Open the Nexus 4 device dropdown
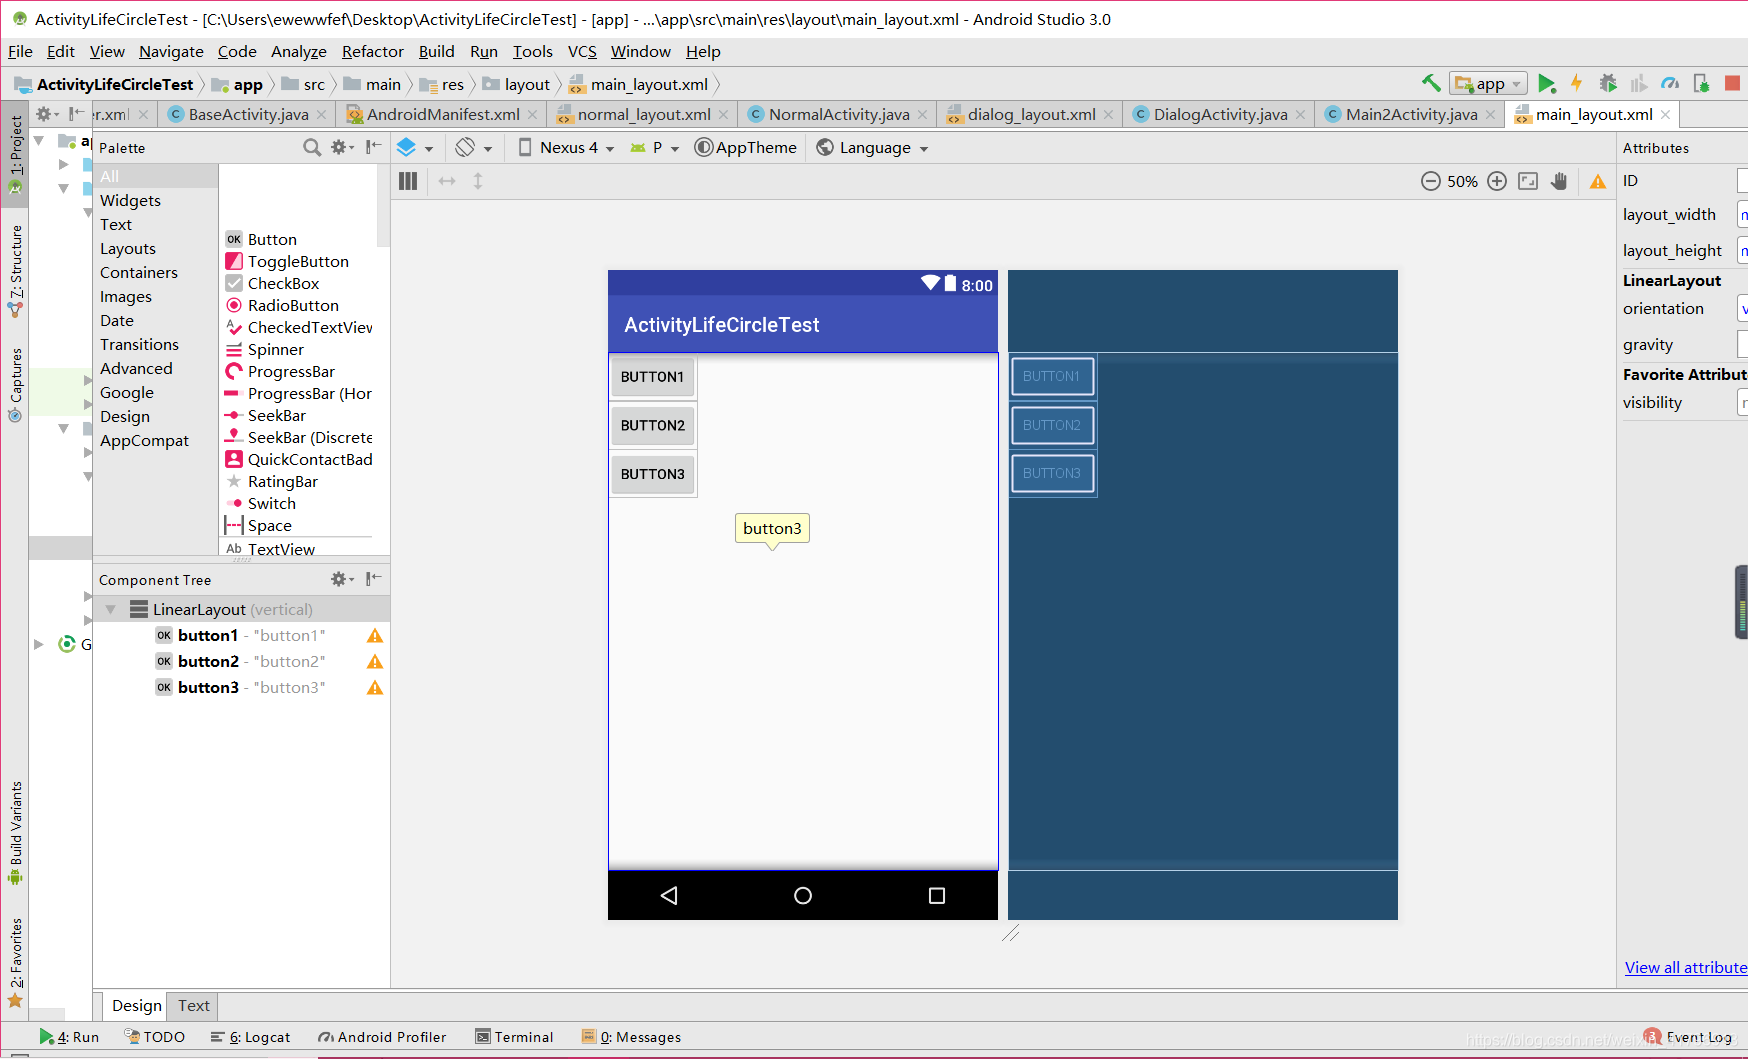The height and width of the screenshot is (1059, 1748). pos(566,148)
